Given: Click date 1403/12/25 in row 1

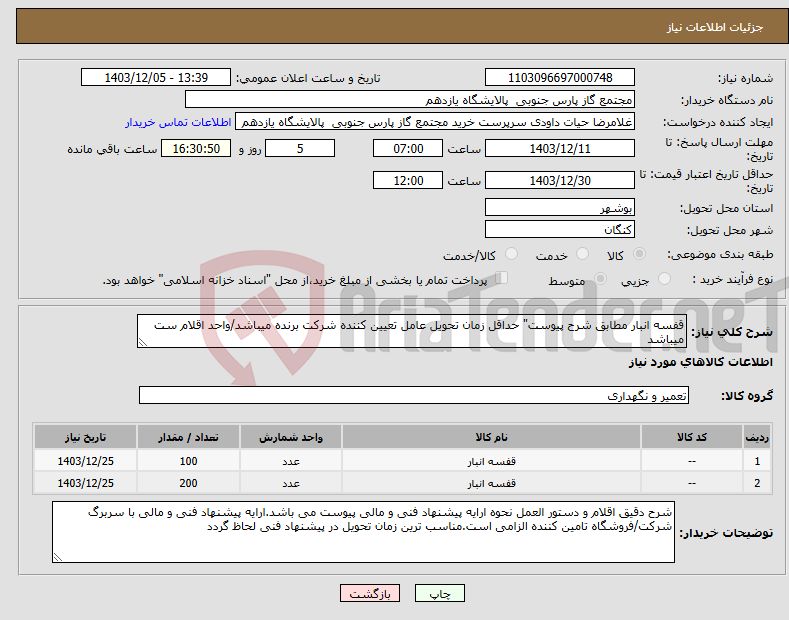Looking at the screenshot, I should pyautogui.click(x=86, y=461).
